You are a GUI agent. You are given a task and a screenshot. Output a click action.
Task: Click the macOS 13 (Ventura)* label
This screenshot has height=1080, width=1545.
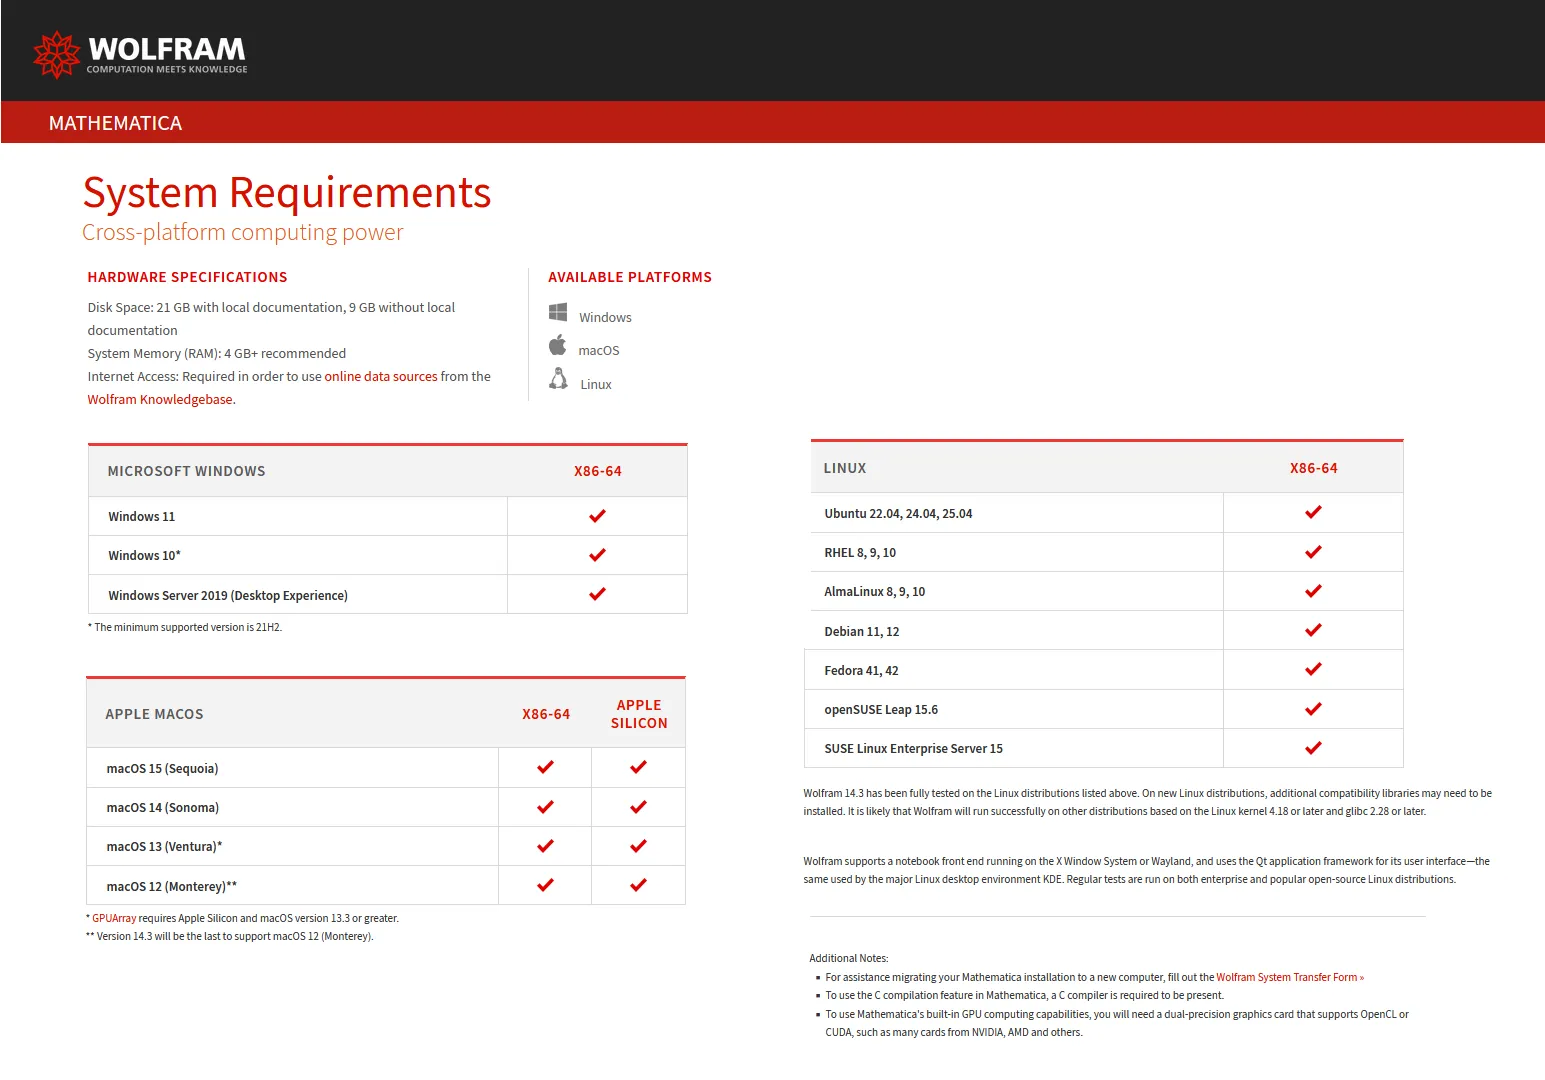164,846
